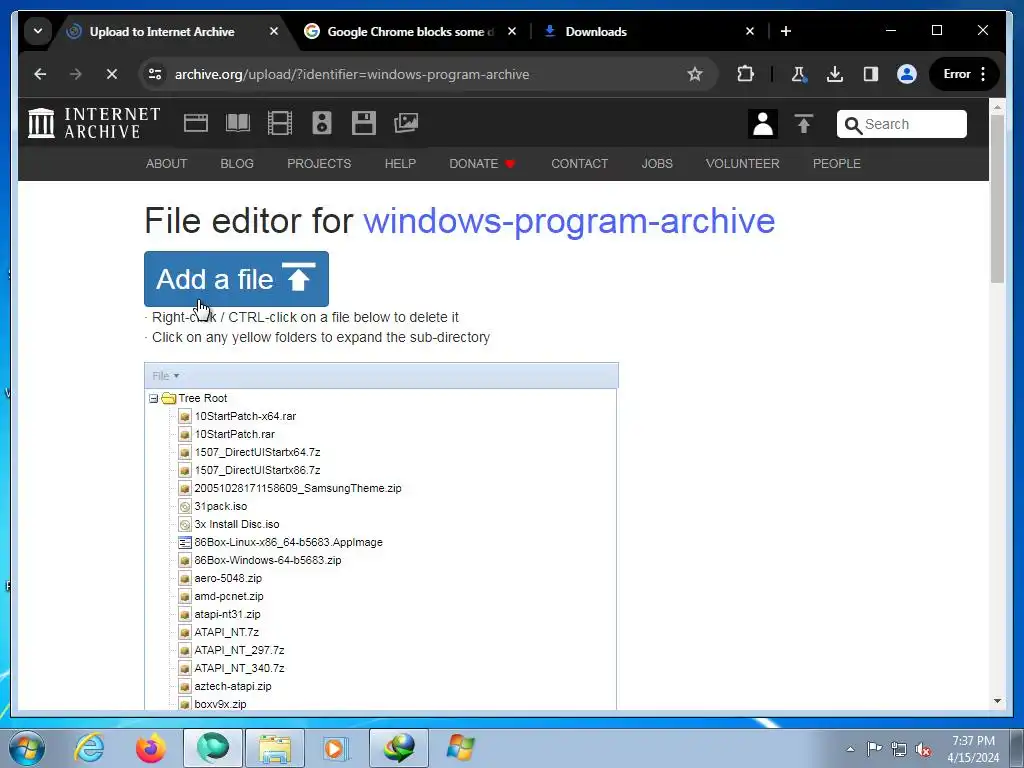Screen dimensions: 1024x768
Task: Open the PROJECTS menu item
Action: tap(319, 164)
